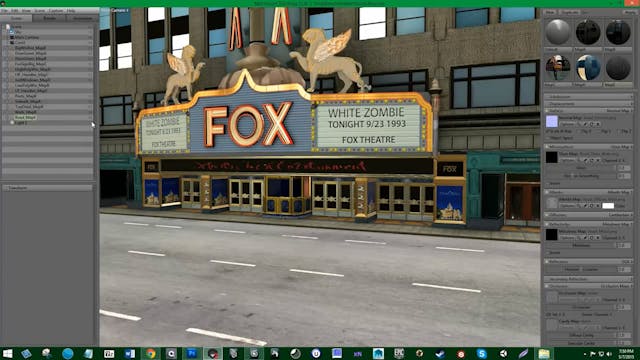Expand the Reflectivity metalness model dropdown
640x360 pixels.
(619, 224)
